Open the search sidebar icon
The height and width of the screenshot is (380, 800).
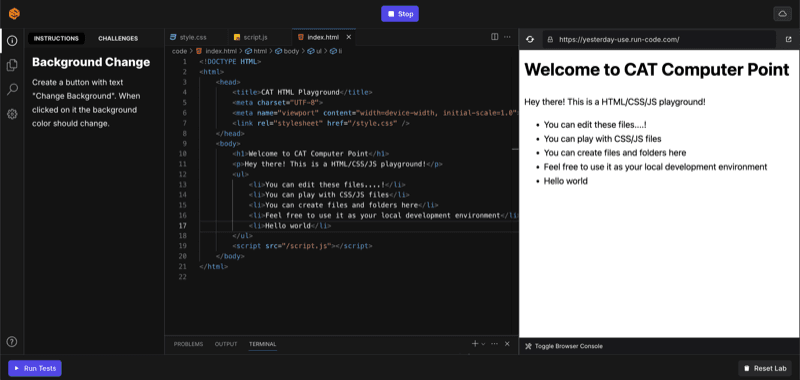click(x=12, y=90)
